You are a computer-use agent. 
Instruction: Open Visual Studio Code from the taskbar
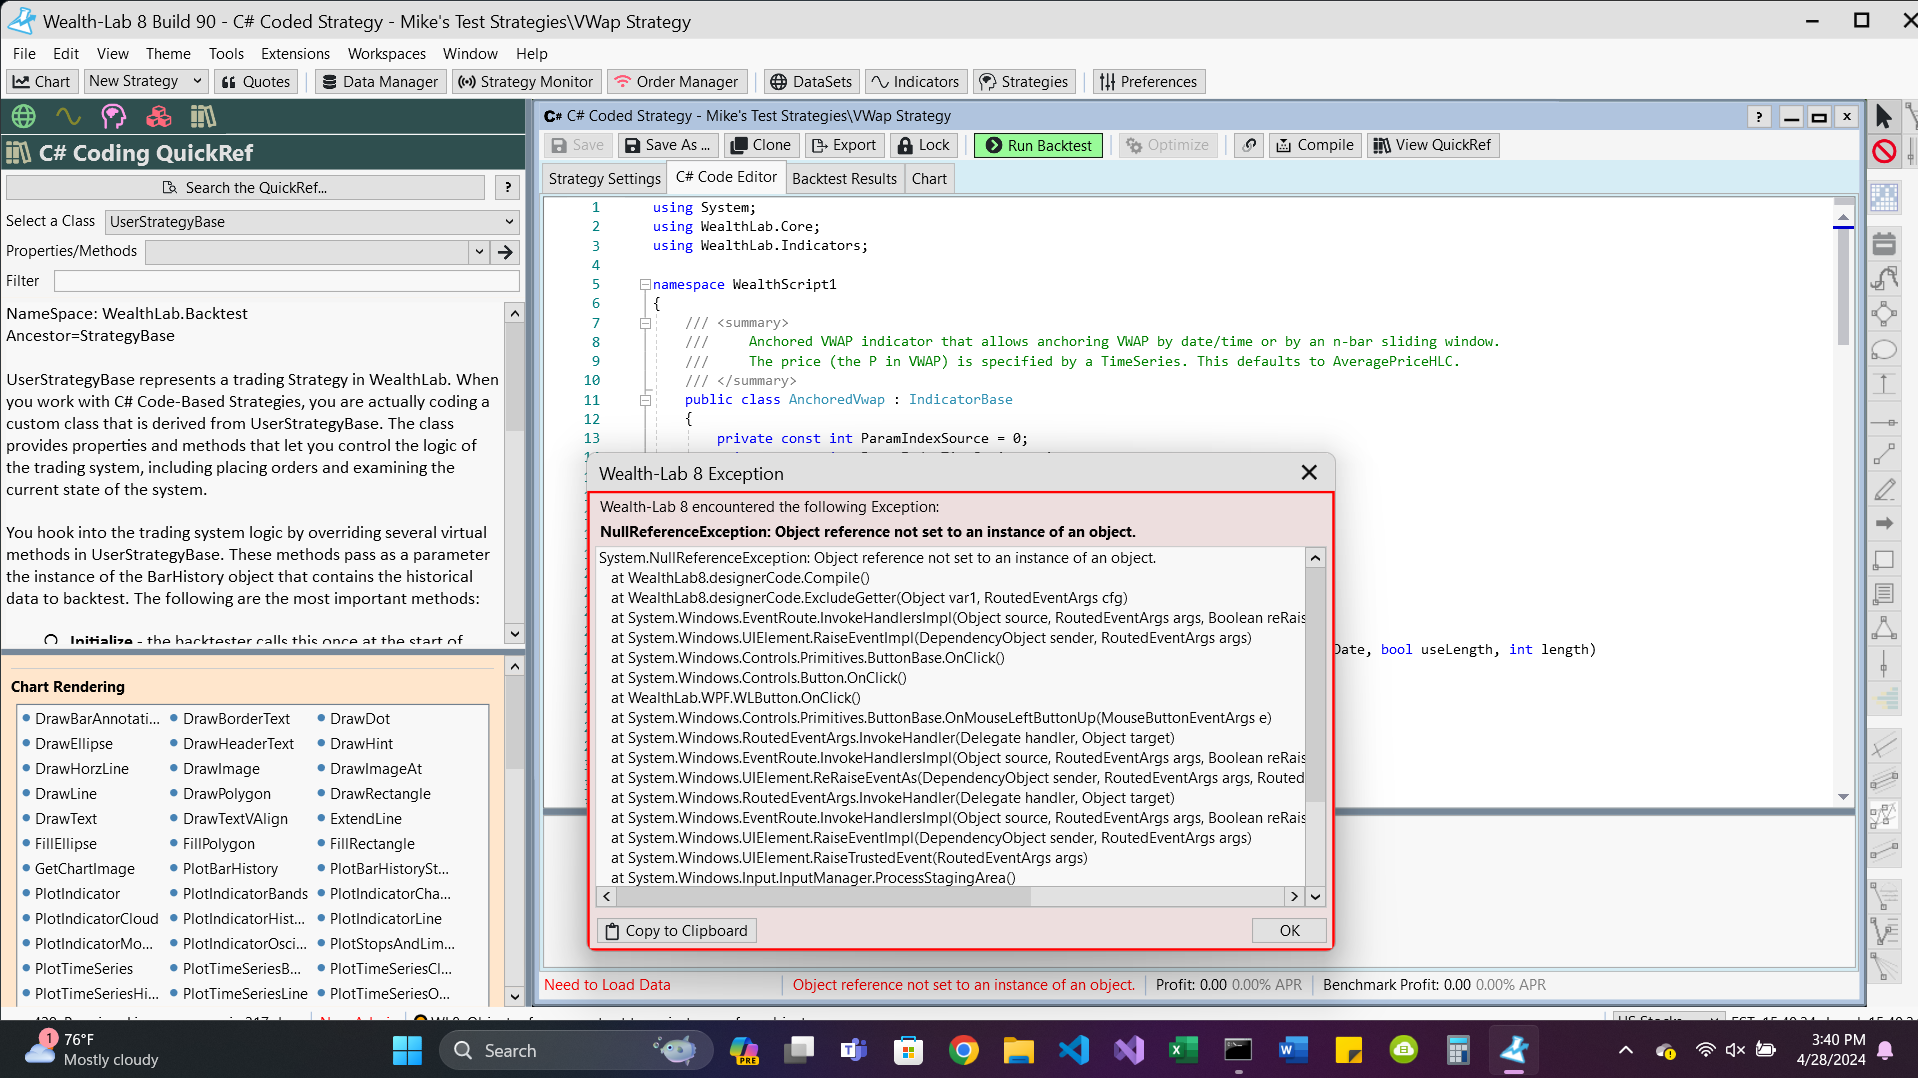(x=1073, y=1050)
